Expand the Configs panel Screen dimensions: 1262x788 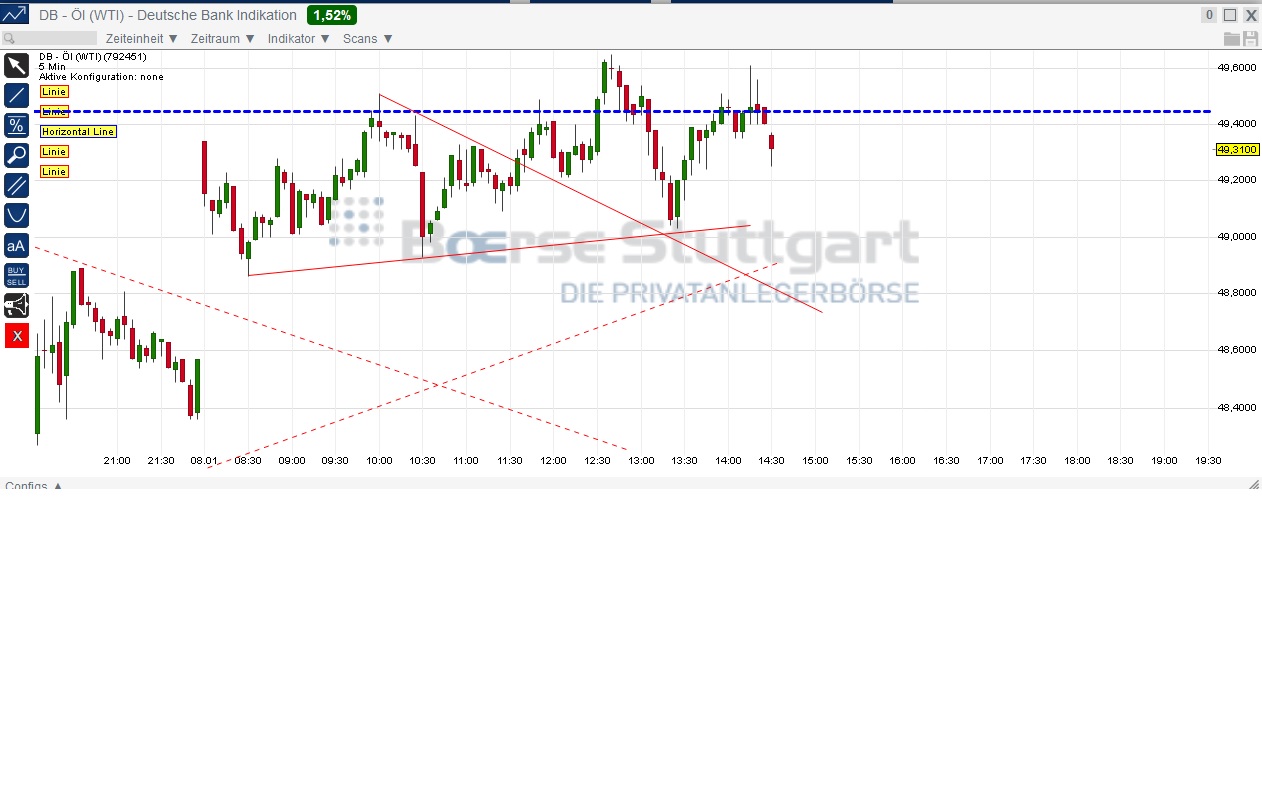click(34, 485)
